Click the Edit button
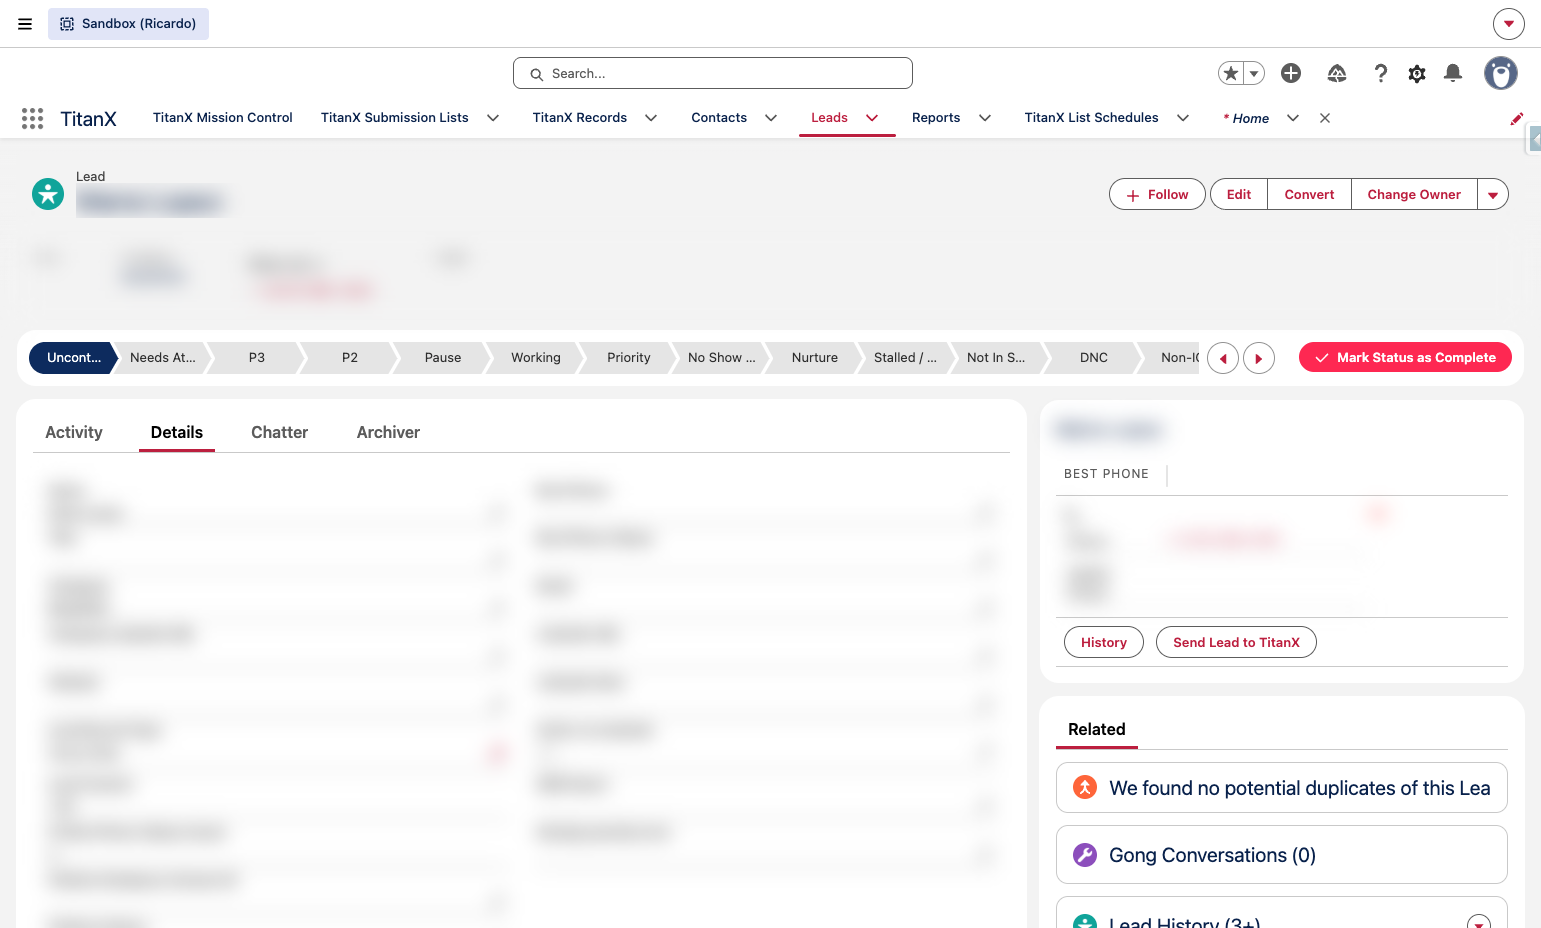The width and height of the screenshot is (1541, 928). tap(1239, 195)
